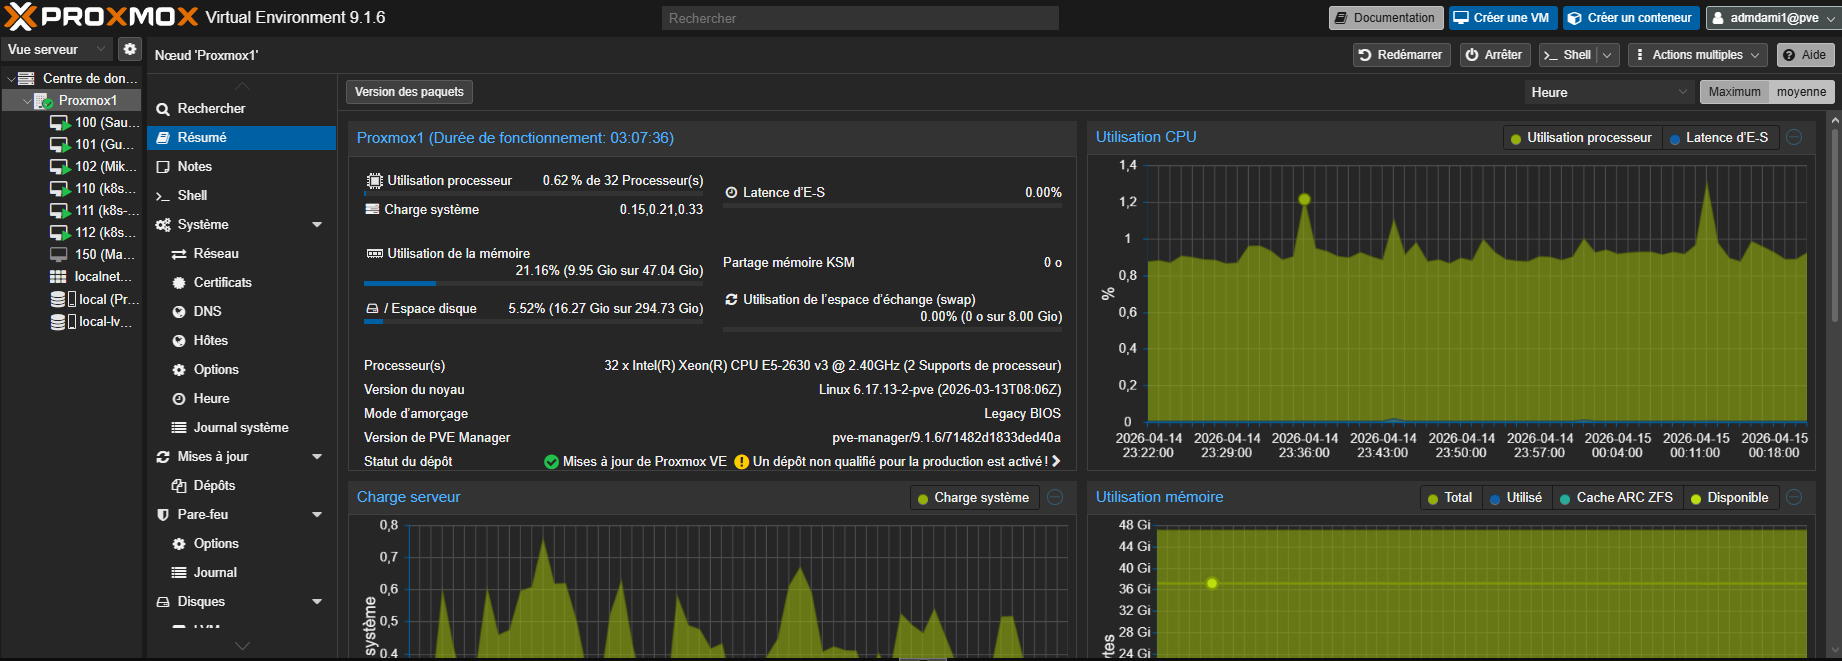Collapse the Pare-feu submenu arrow
1842x661 pixels.
coord(317,515)
